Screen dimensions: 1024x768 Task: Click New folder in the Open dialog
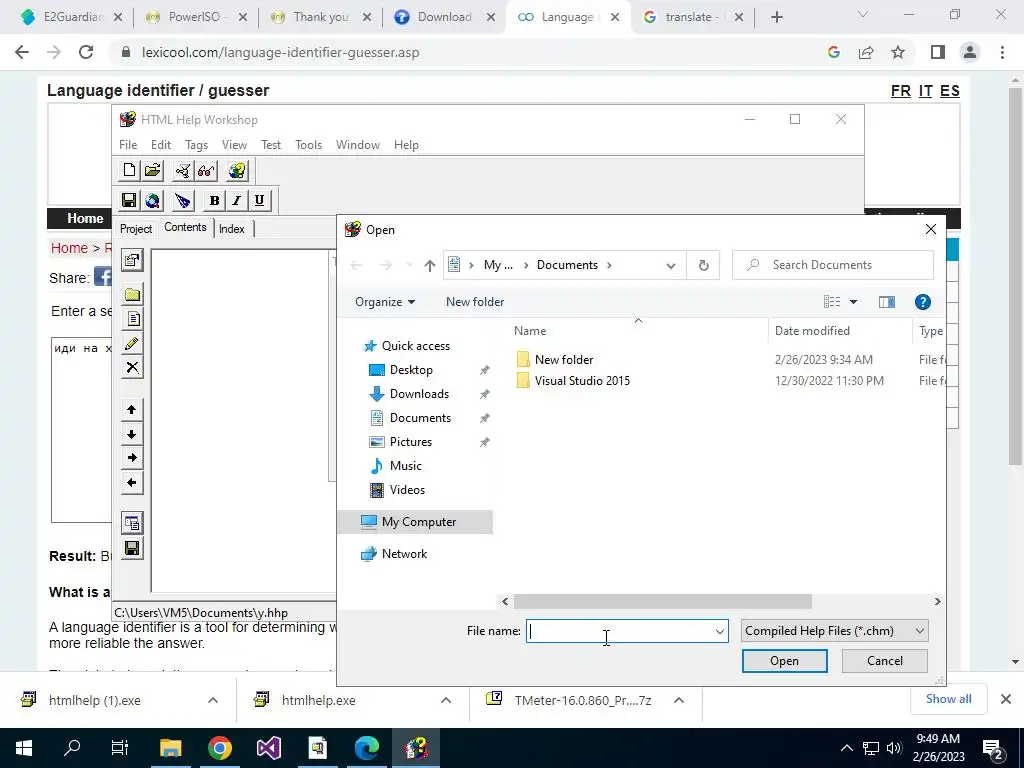(x=475, y=302)
